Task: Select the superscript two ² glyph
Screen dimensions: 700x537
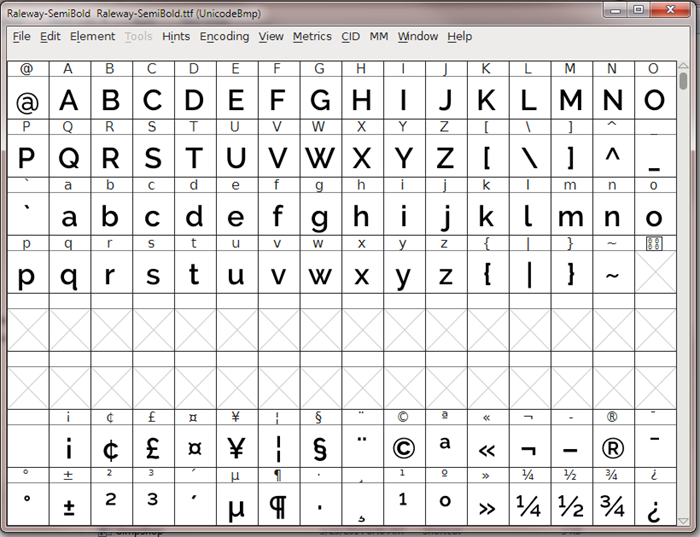Action: 112,504
